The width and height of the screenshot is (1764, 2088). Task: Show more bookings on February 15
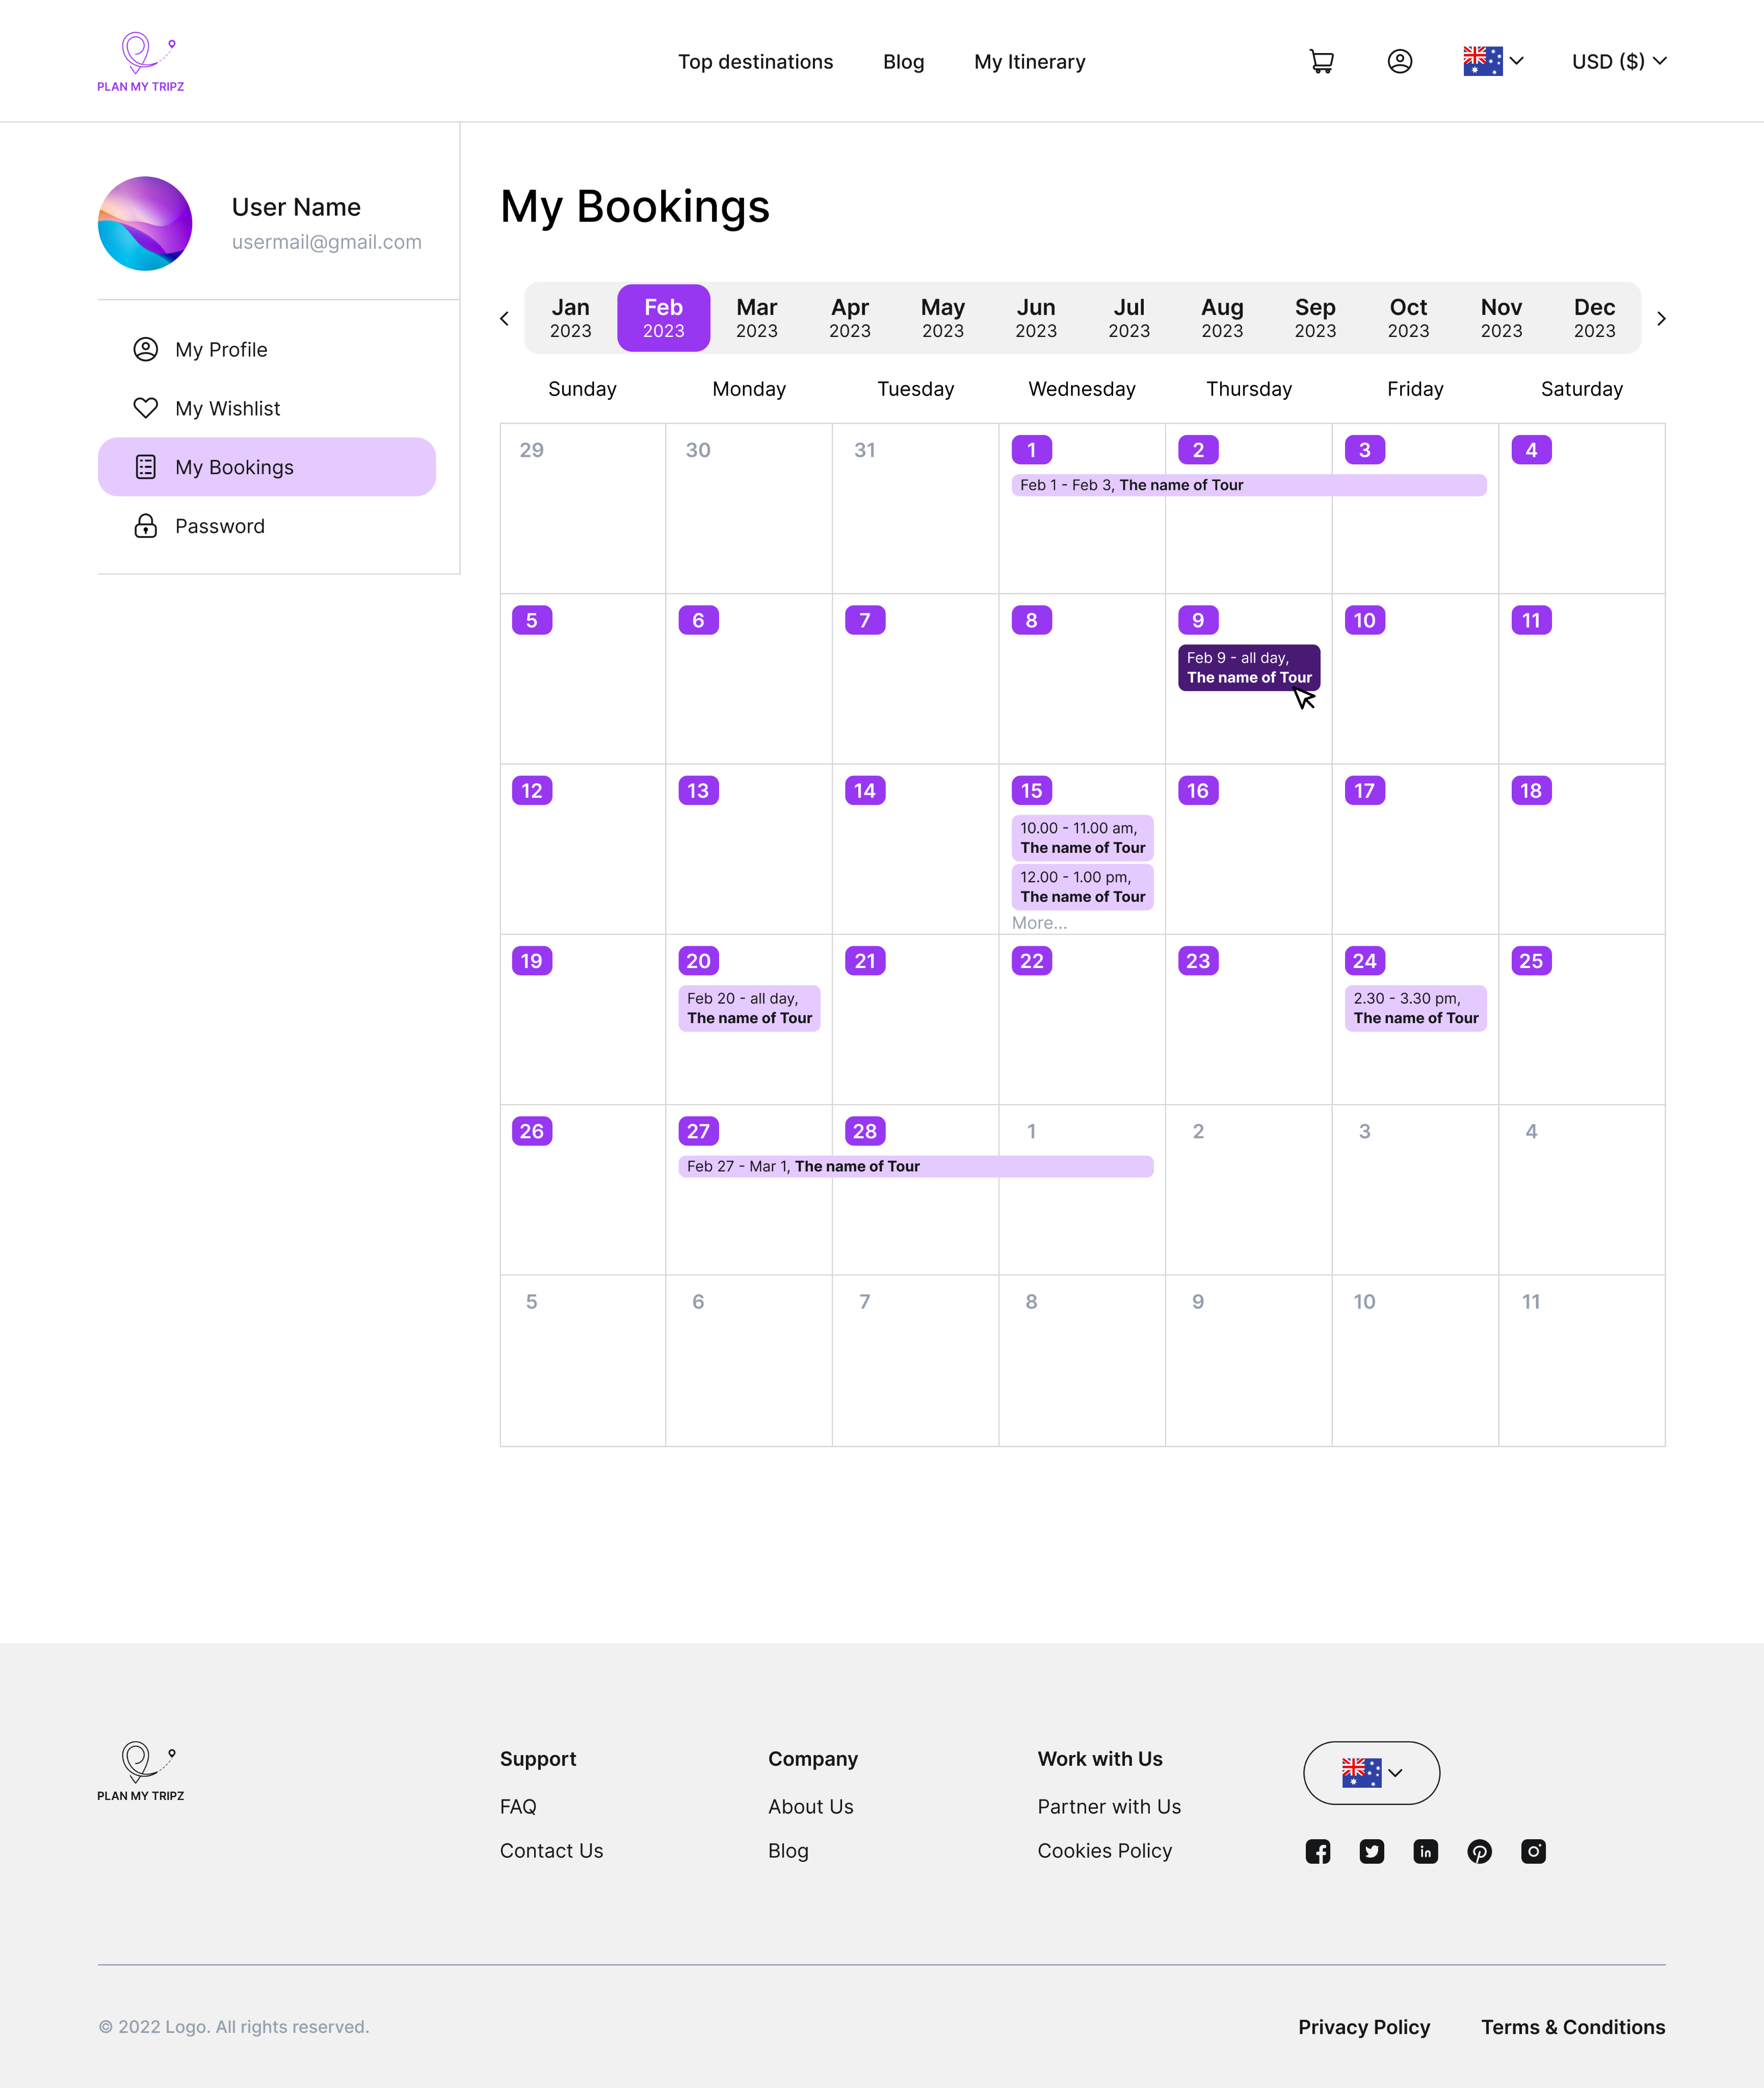(1039, 923)
